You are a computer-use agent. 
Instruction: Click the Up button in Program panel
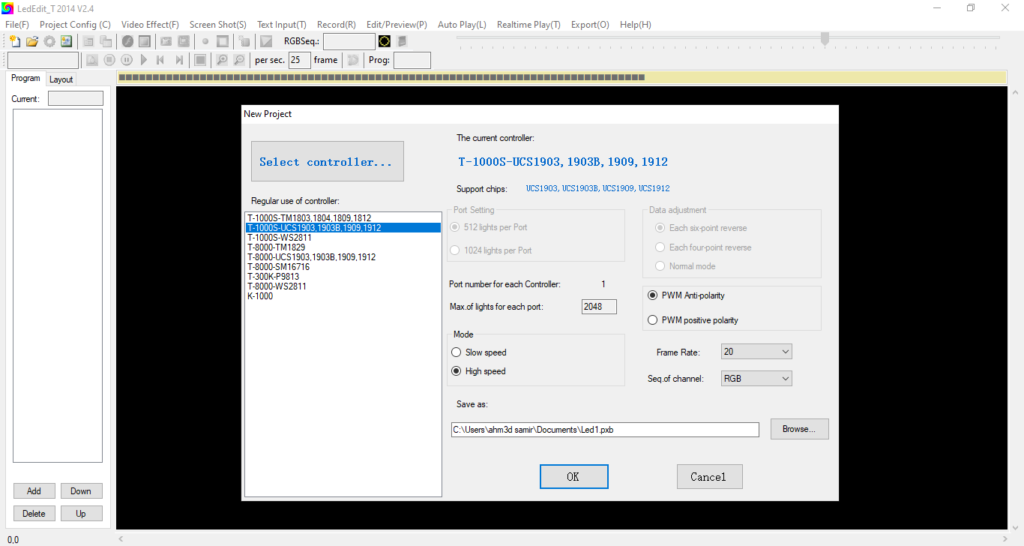[81, 513]
